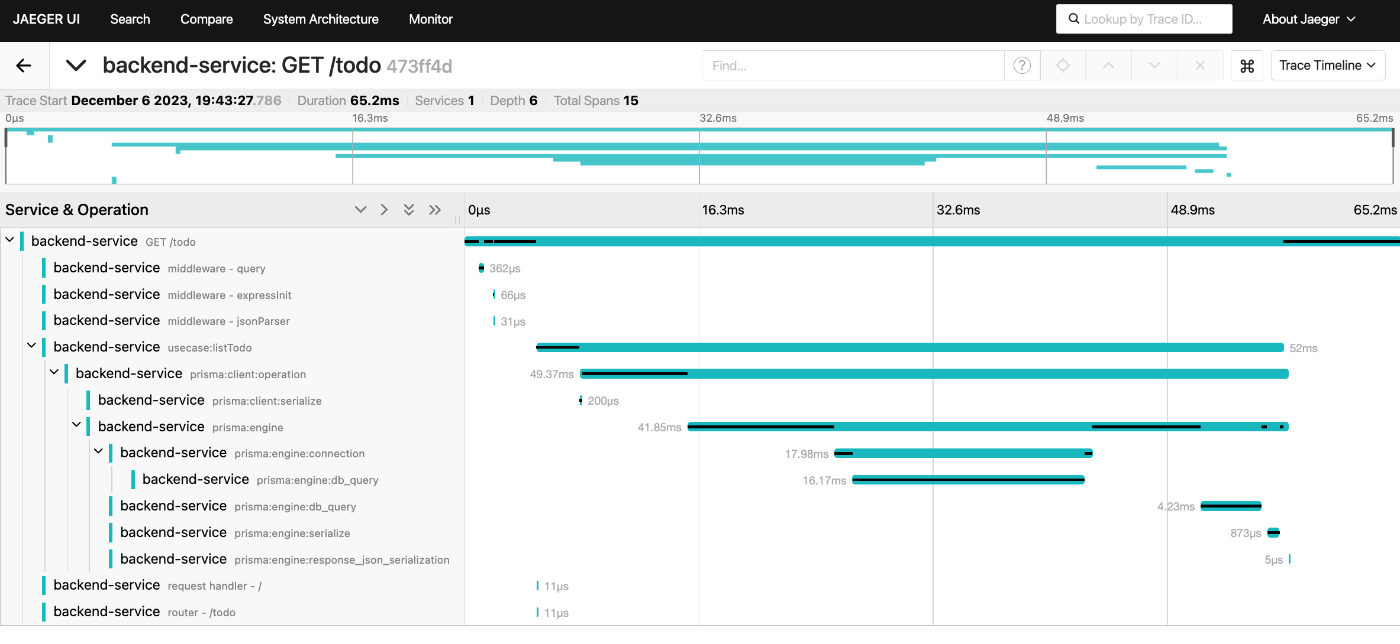Open the Trace Timeline view dropdown
The image size is (1400, 644).
coord(1329,66)
